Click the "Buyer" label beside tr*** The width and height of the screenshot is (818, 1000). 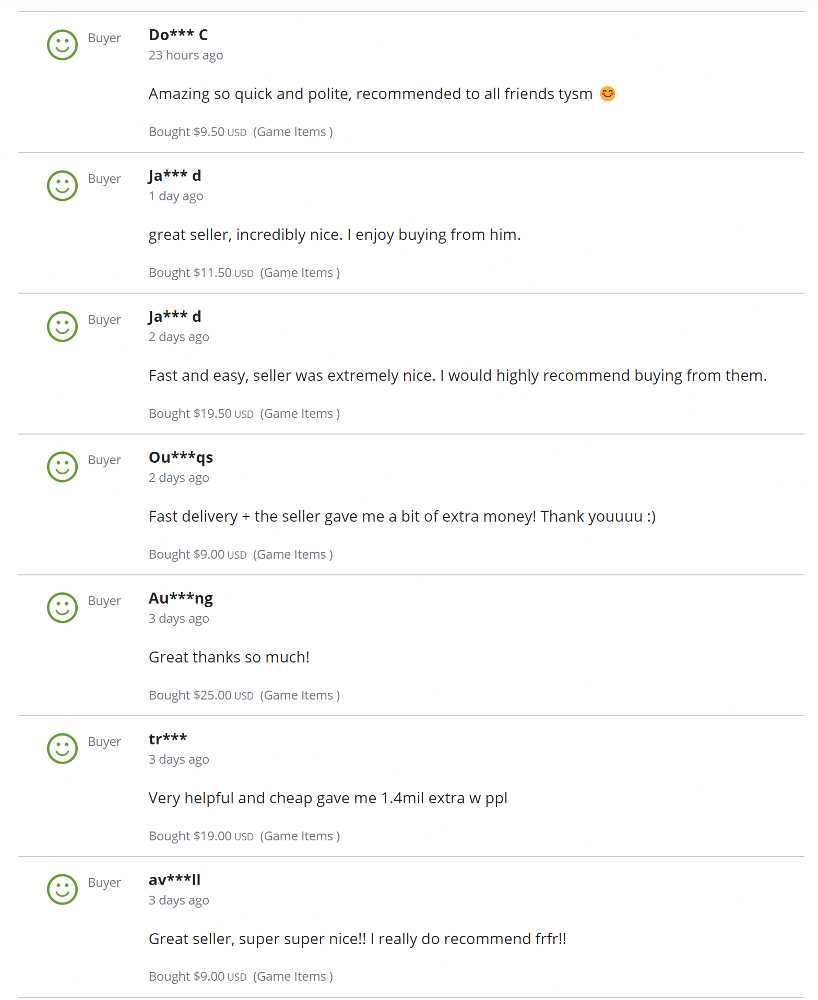pos(104,742)
